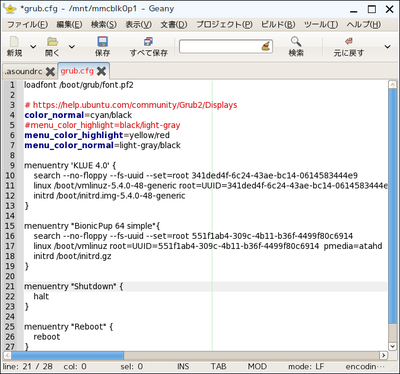This screenshot has width=400, height=374.
Task: Minimize the Geany window
Action: [354, 11]
